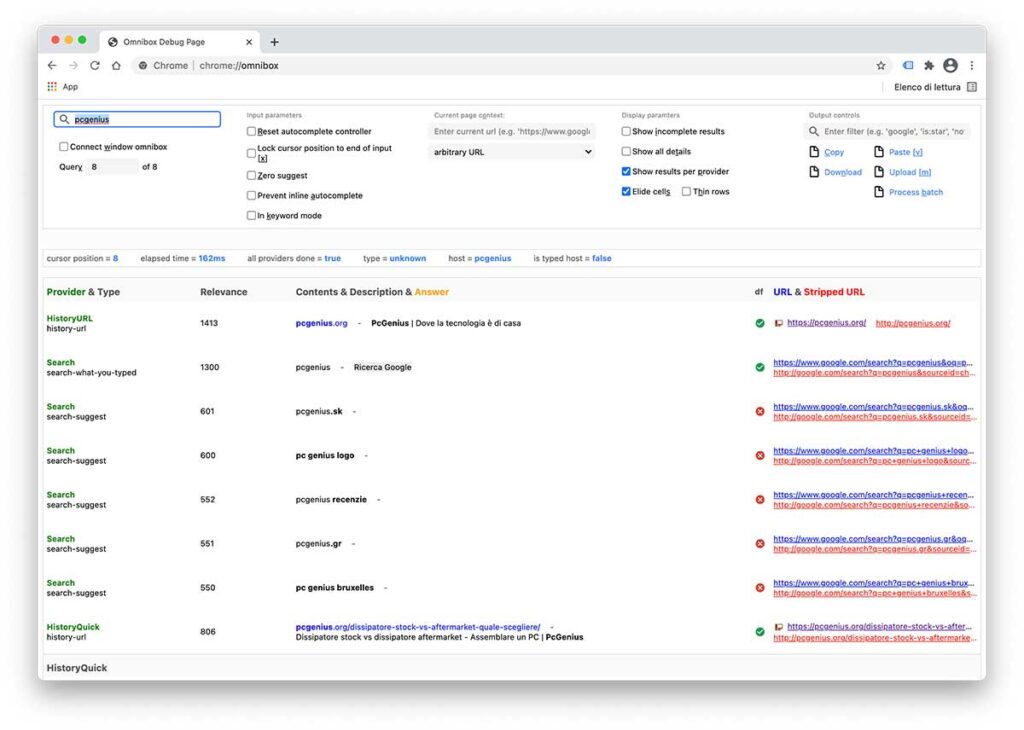
Task: Click the Upload [m] link
Action: point(910,172)
